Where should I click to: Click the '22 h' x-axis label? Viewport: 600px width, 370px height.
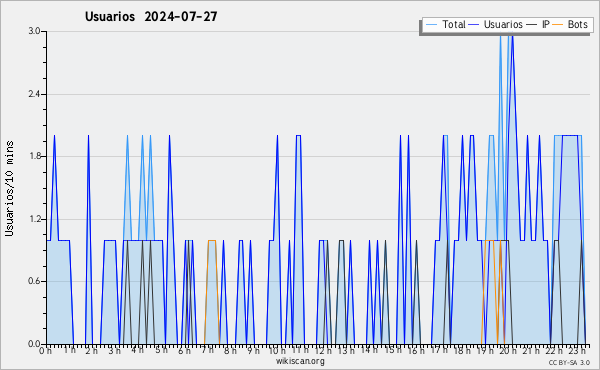click(554, 350)
